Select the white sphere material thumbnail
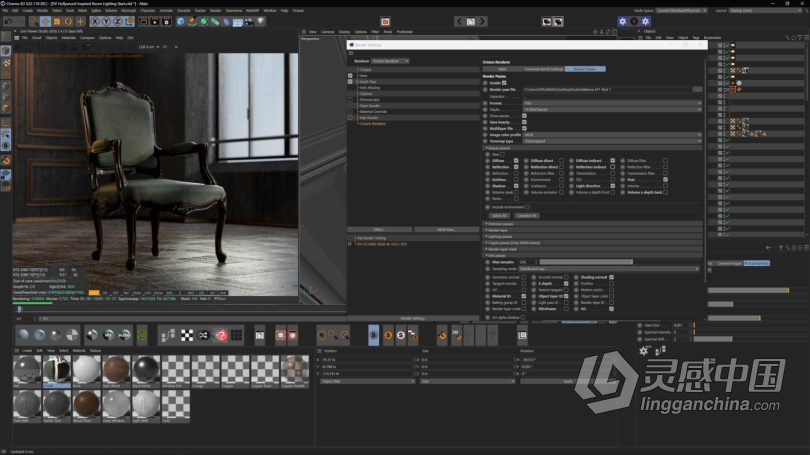The width and height of the screenshot is (810, 455). click(x=86, y=370)
